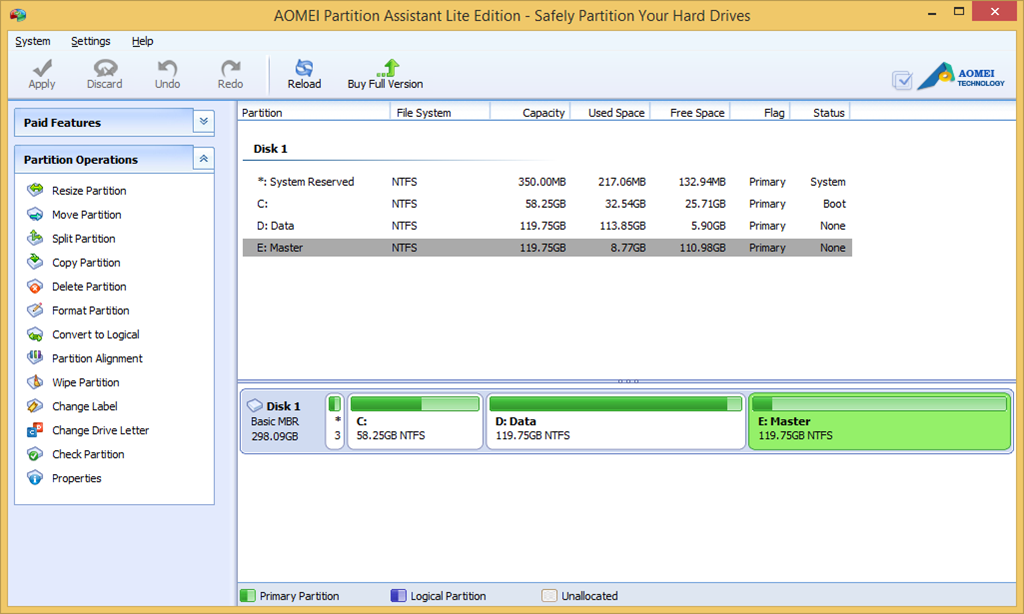Click the Change Drive Letter icon

(x=35, y=430)
